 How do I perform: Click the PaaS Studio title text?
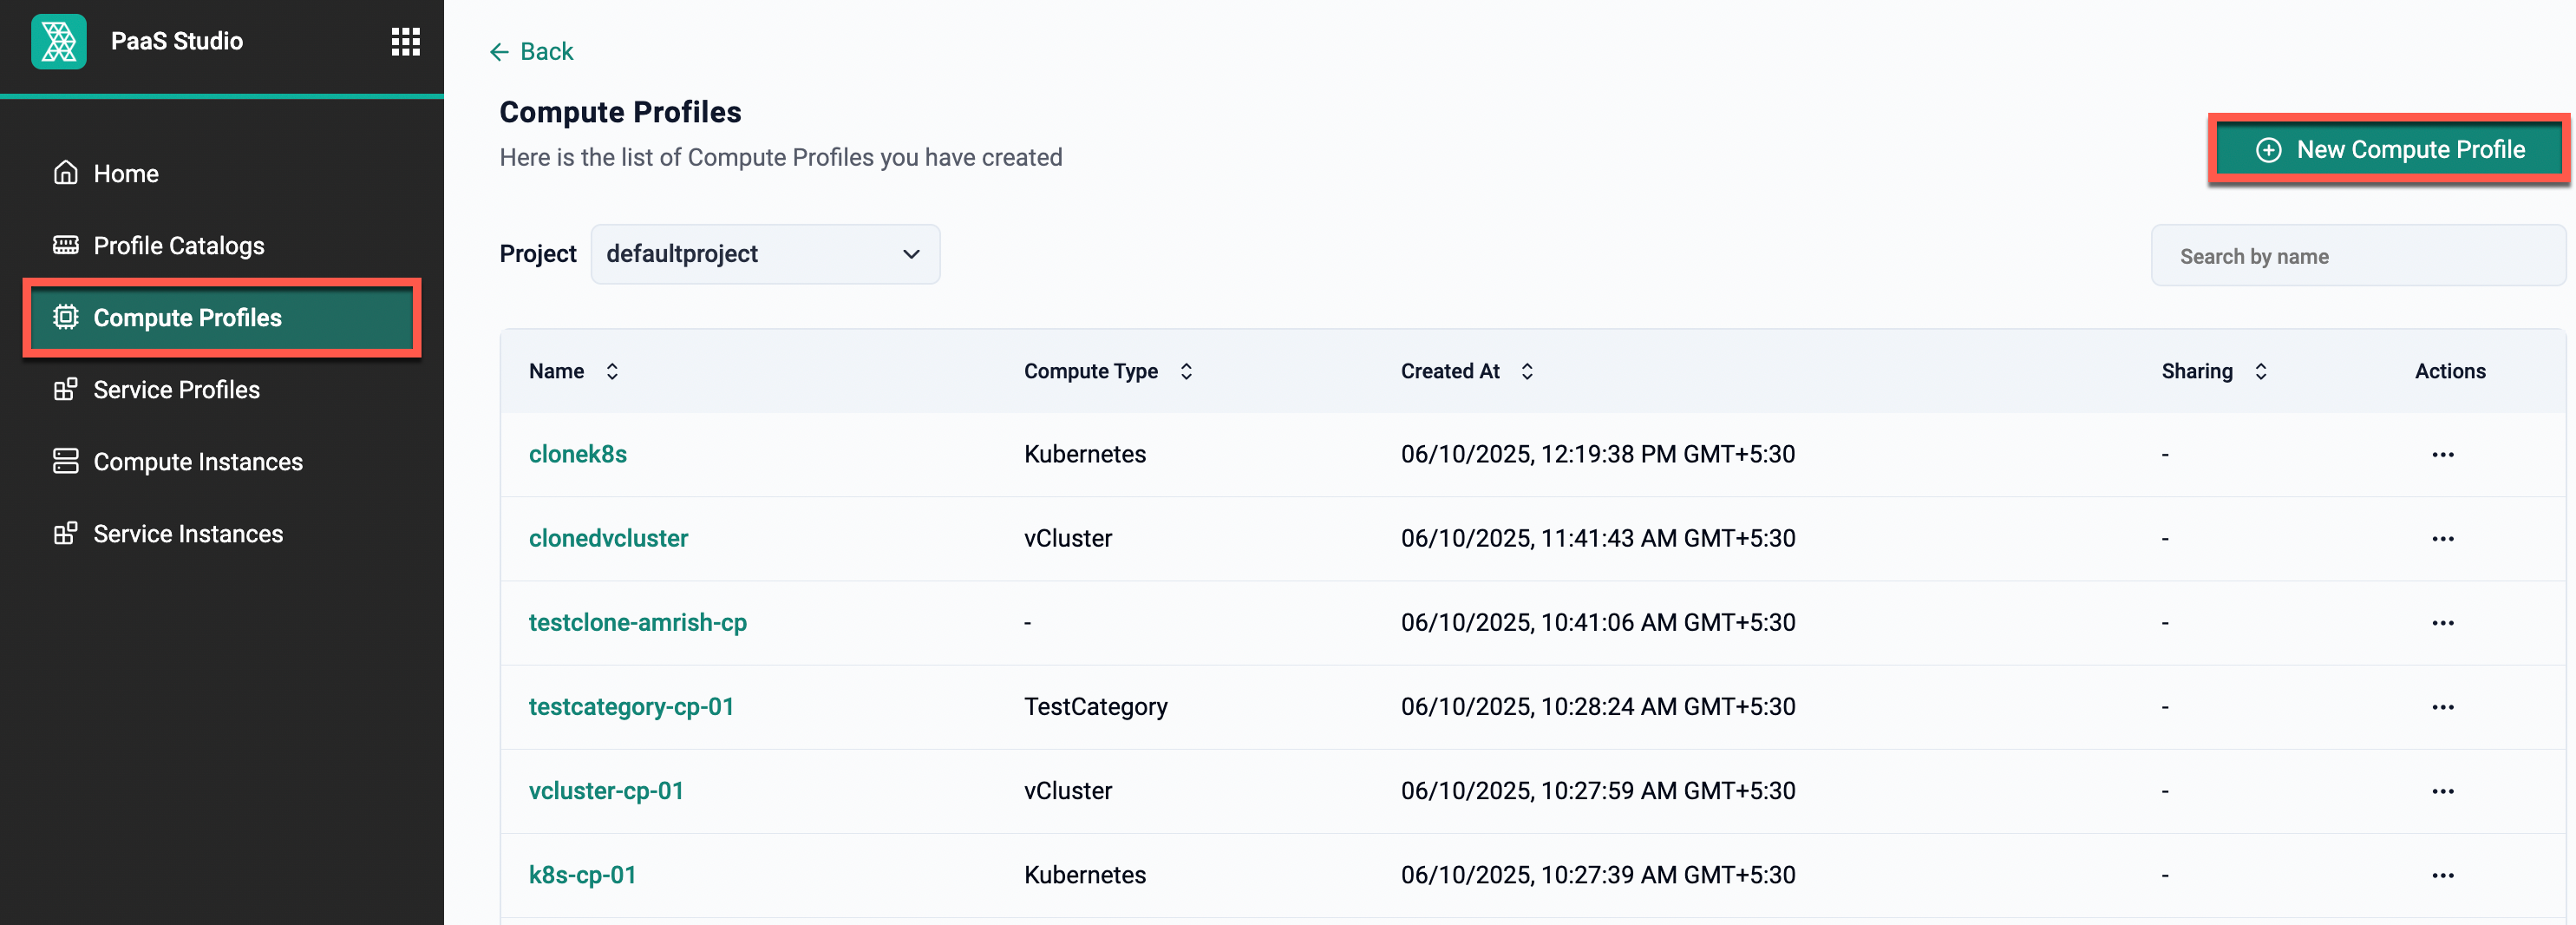(x=177, y=41)
